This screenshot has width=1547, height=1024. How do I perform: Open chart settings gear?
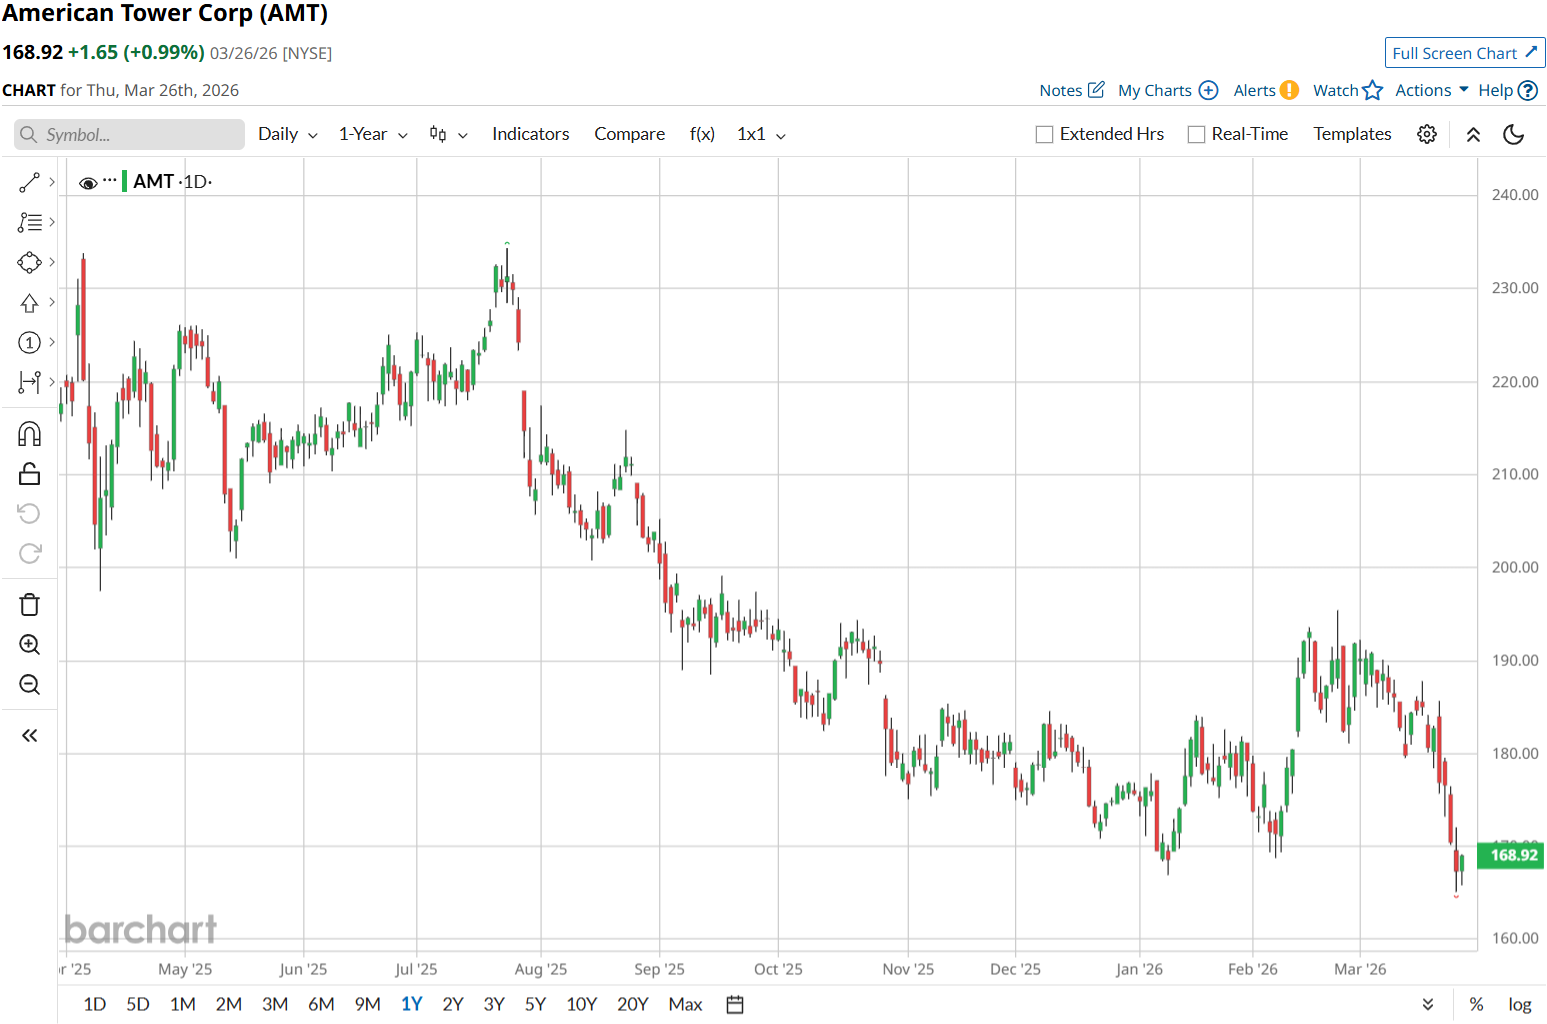(x=1427, y=134)
